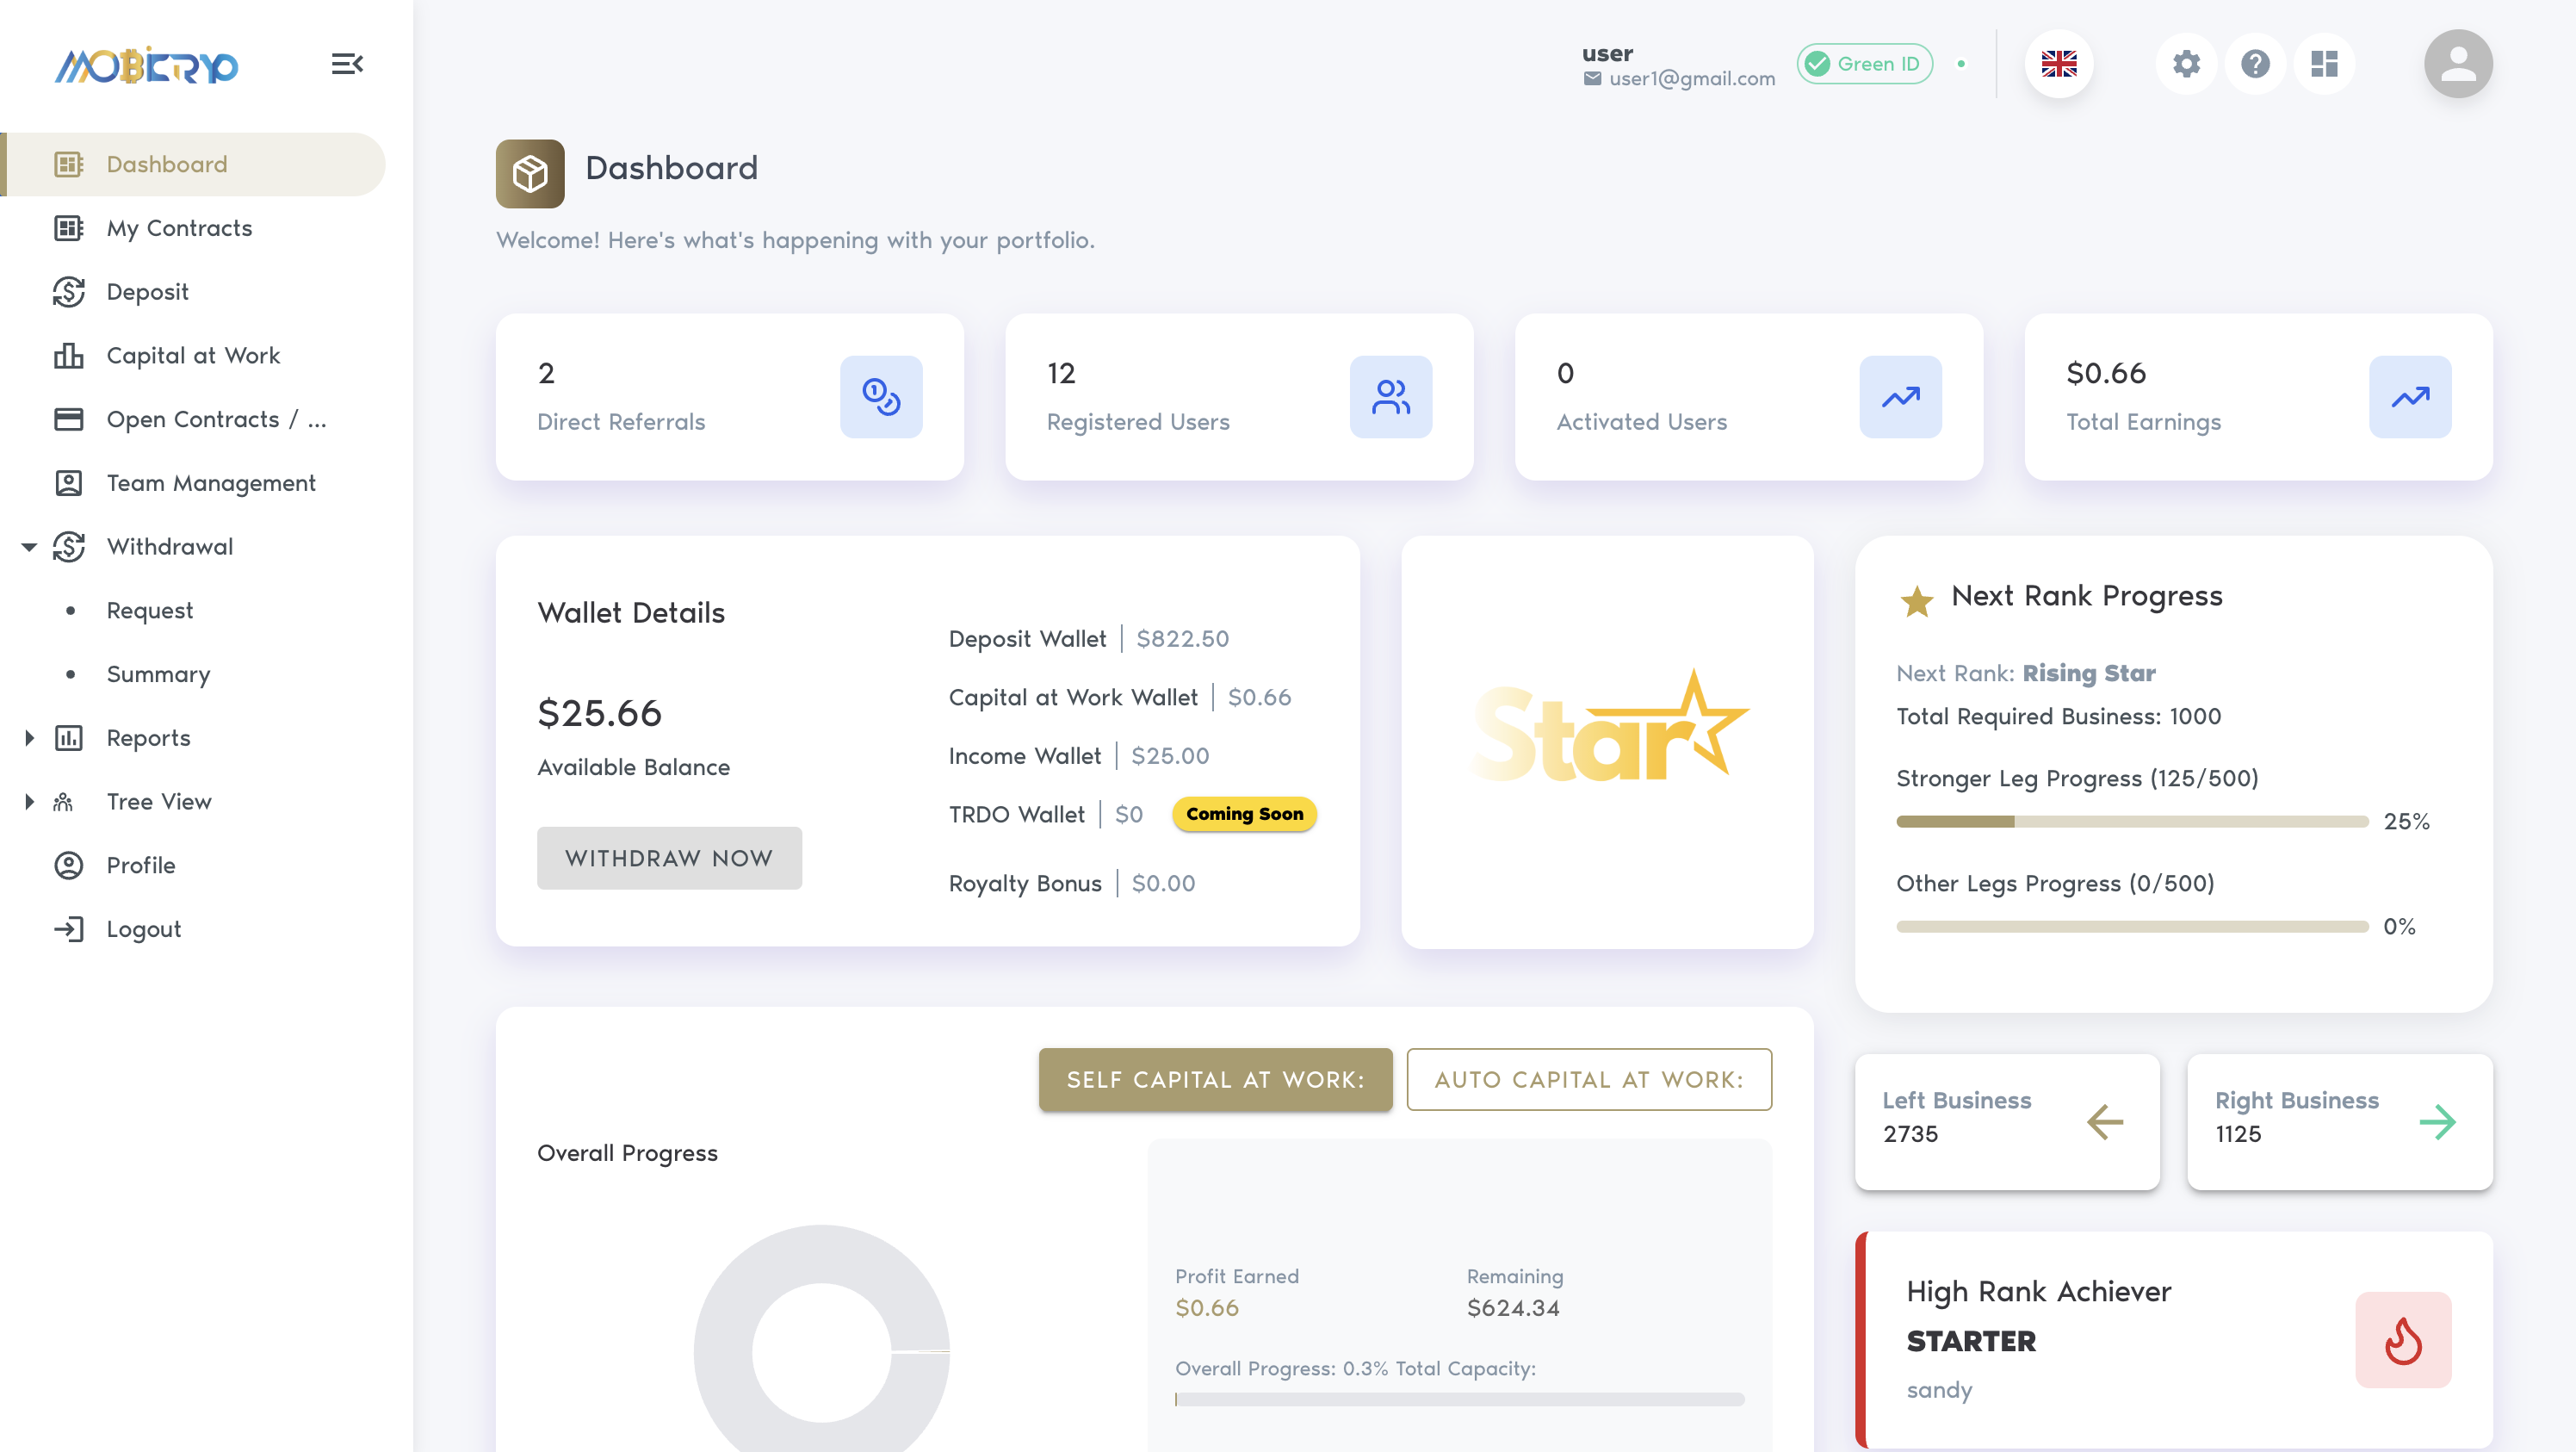Click the Capital at Work Wallet $0.66 value
2576x1452 pixels.
tap(1259, 697)
